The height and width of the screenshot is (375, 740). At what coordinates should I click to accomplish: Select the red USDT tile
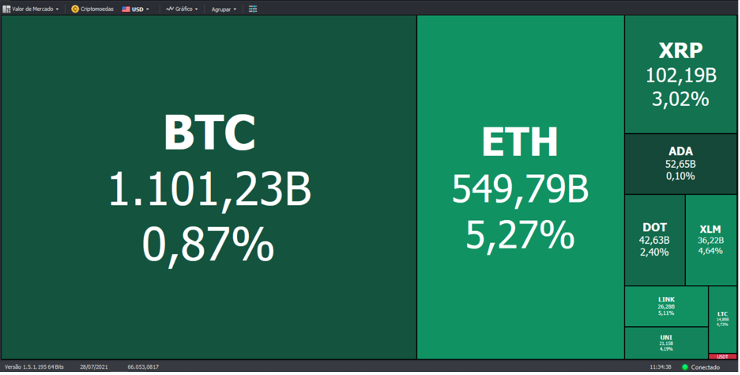(723, 357)
